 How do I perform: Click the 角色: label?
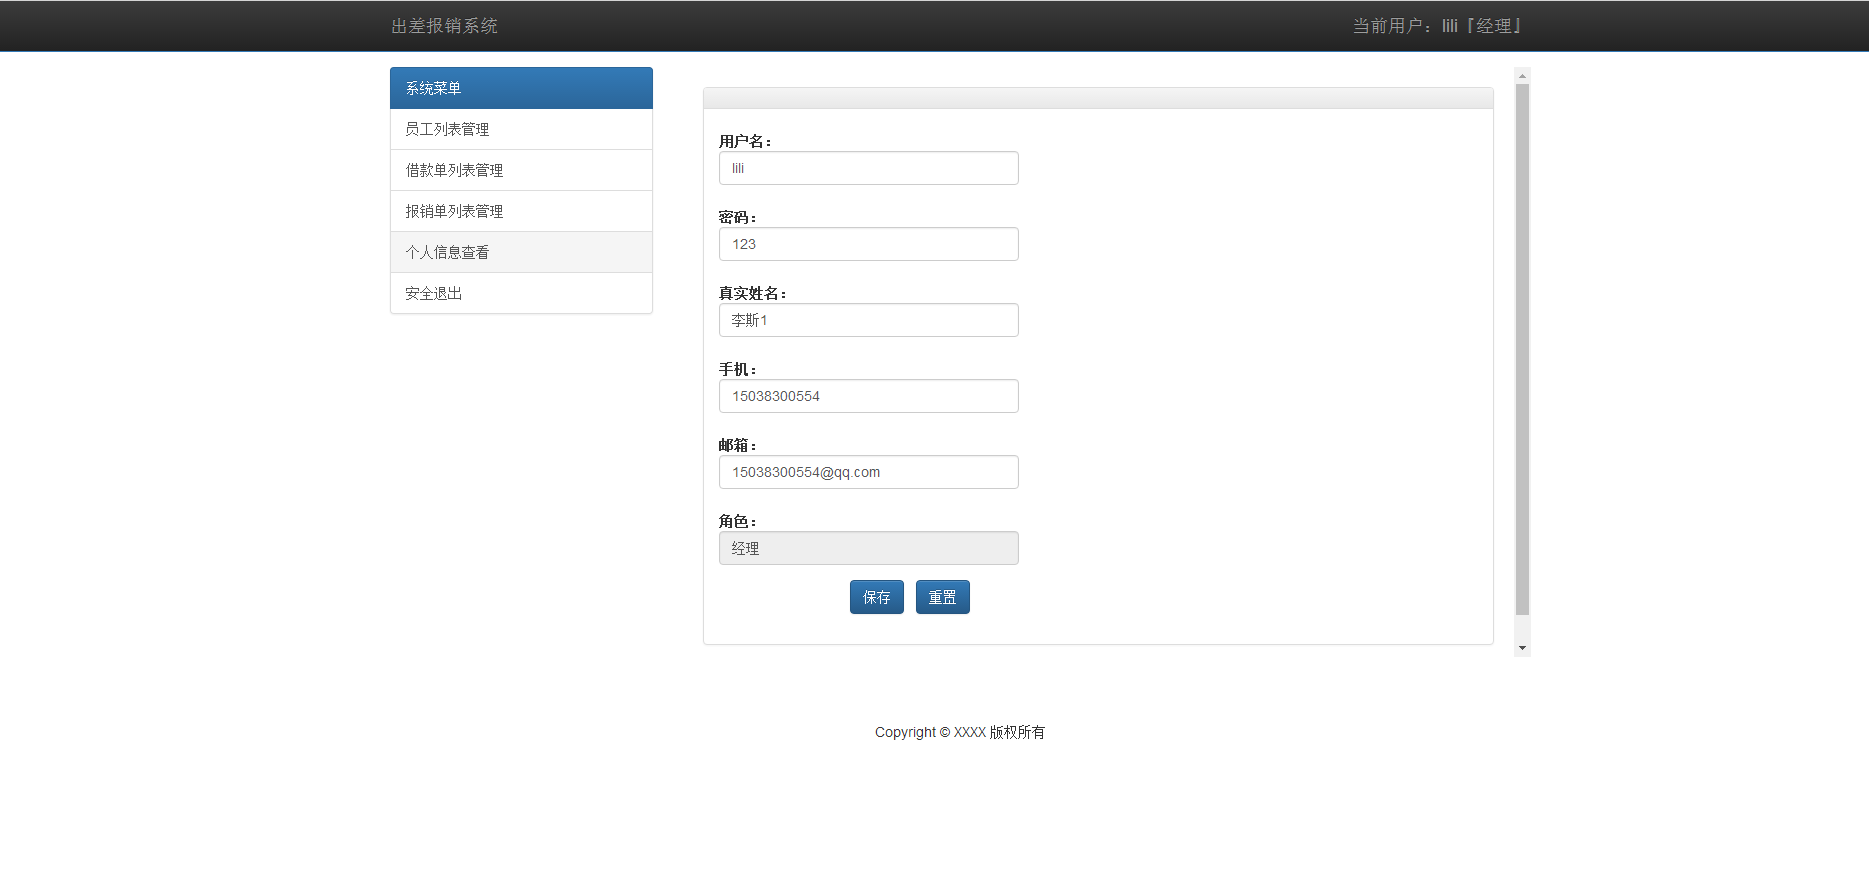point(738,521)
